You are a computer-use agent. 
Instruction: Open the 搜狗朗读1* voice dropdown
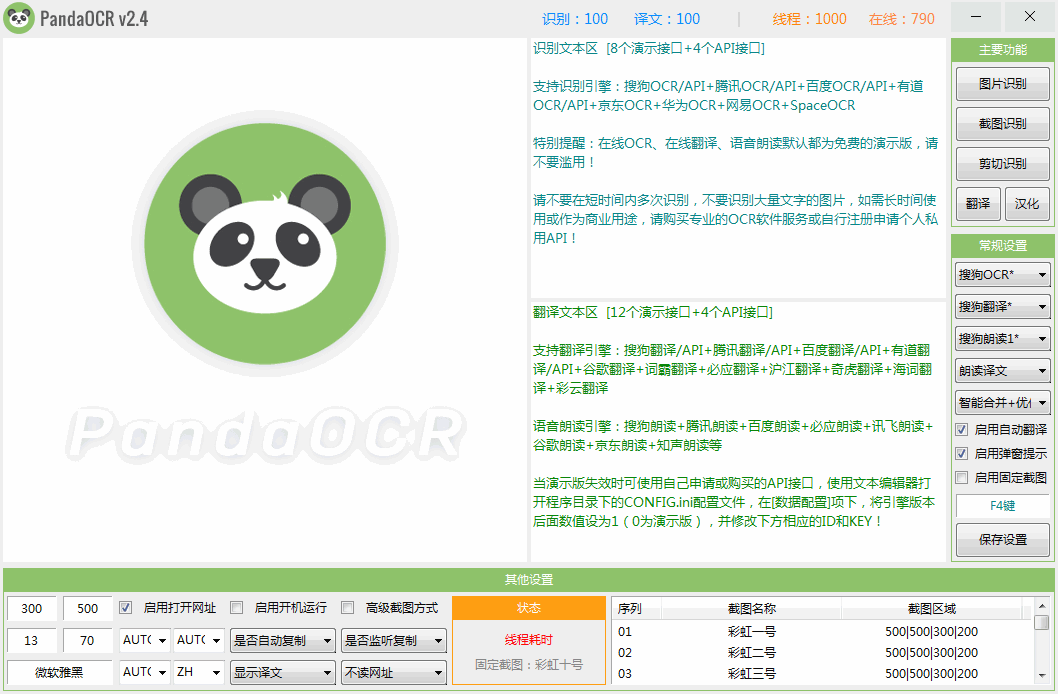point(1003,339)
